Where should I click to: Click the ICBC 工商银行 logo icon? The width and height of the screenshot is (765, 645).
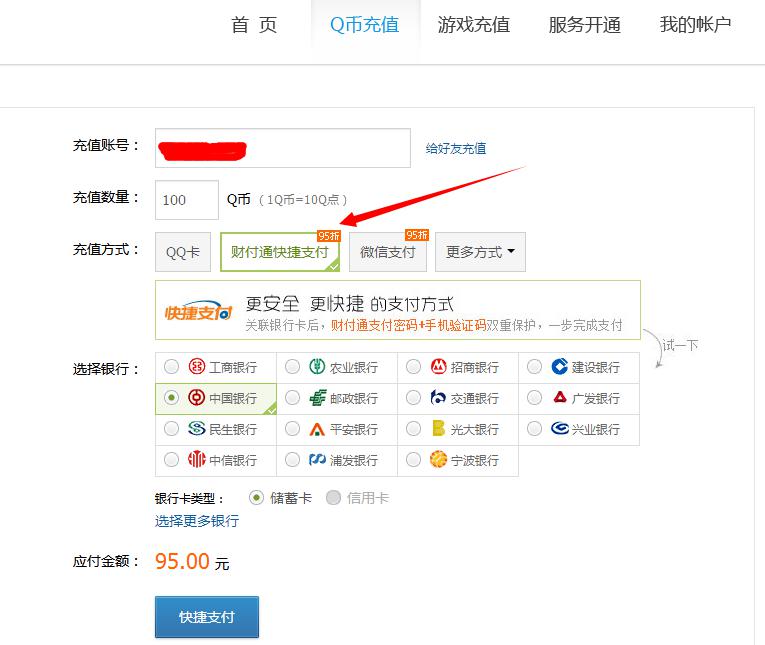click(x=197, y=366)
